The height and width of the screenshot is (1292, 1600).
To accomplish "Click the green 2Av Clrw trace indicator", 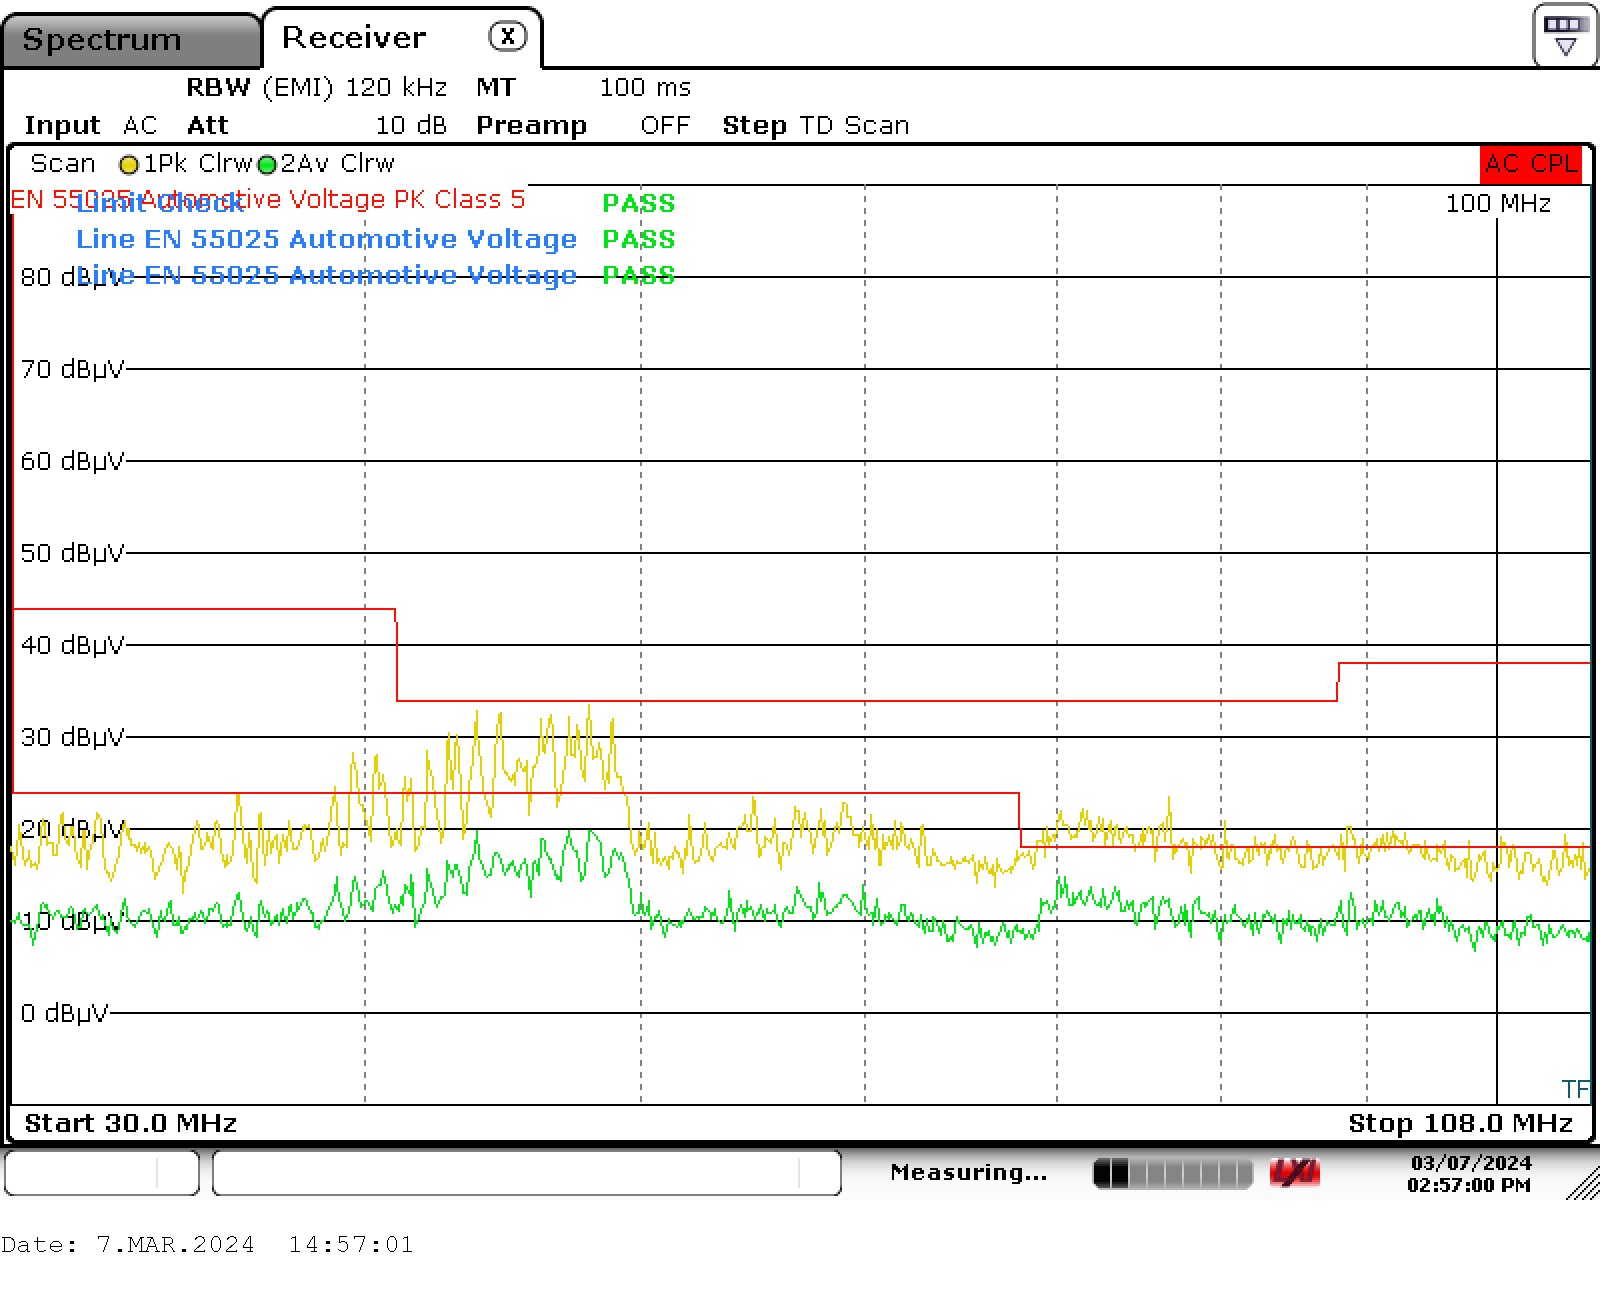I will [x=267, y=165].
